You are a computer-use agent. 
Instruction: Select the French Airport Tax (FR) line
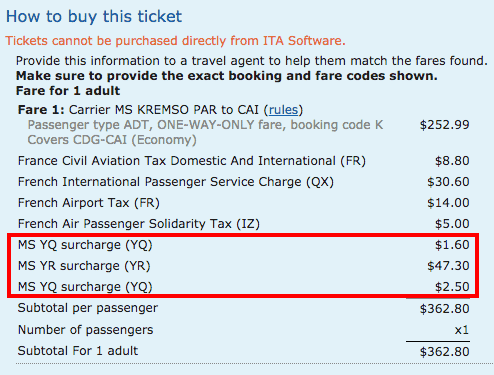click(243, 203)
